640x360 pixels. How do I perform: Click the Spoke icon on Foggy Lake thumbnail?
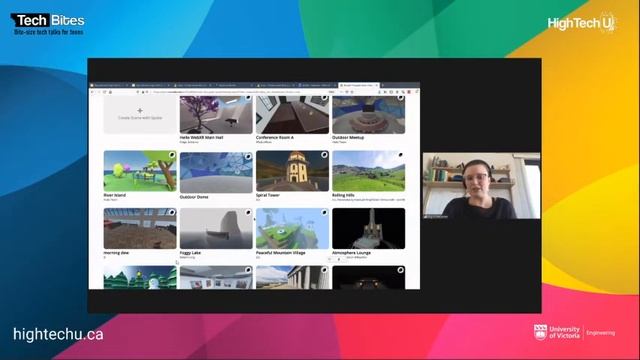(x=248, y=213)
